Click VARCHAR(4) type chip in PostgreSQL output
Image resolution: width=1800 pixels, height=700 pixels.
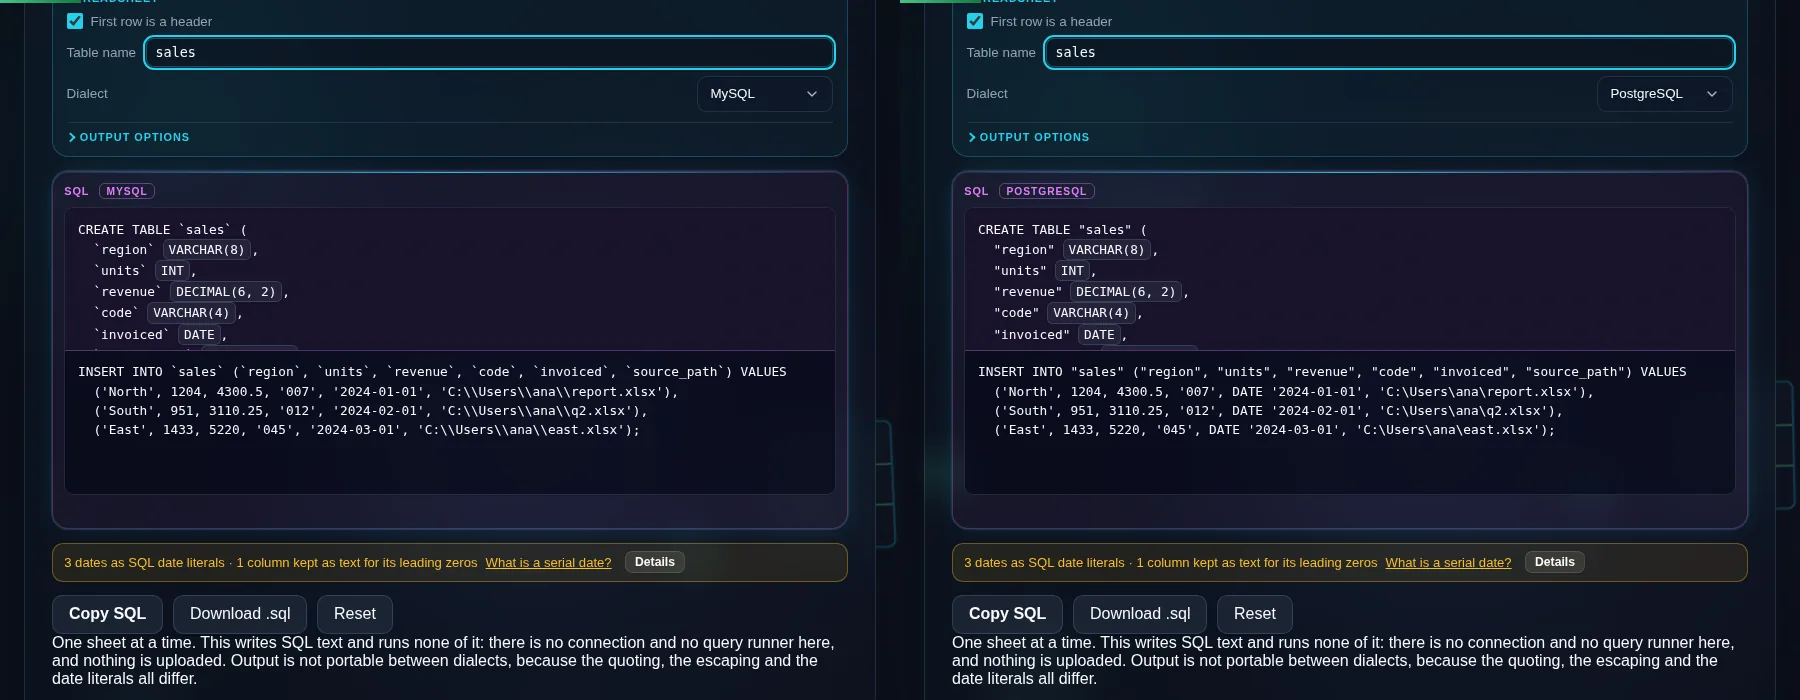click(x=1091, y=313)
